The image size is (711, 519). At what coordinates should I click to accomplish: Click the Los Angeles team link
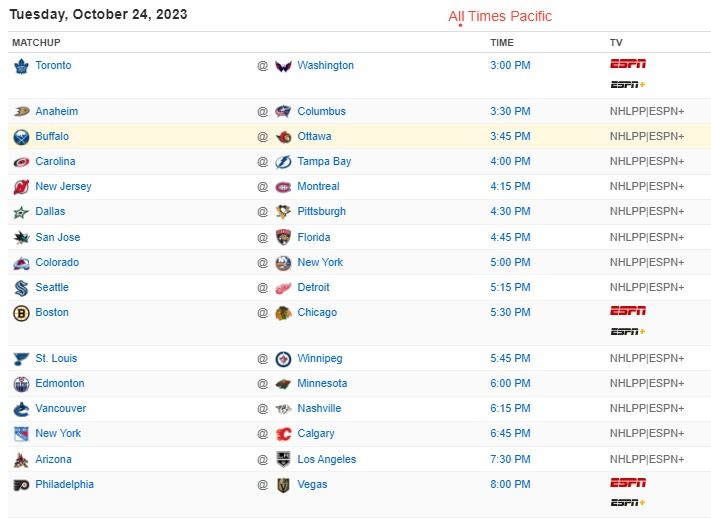(326, 460)
